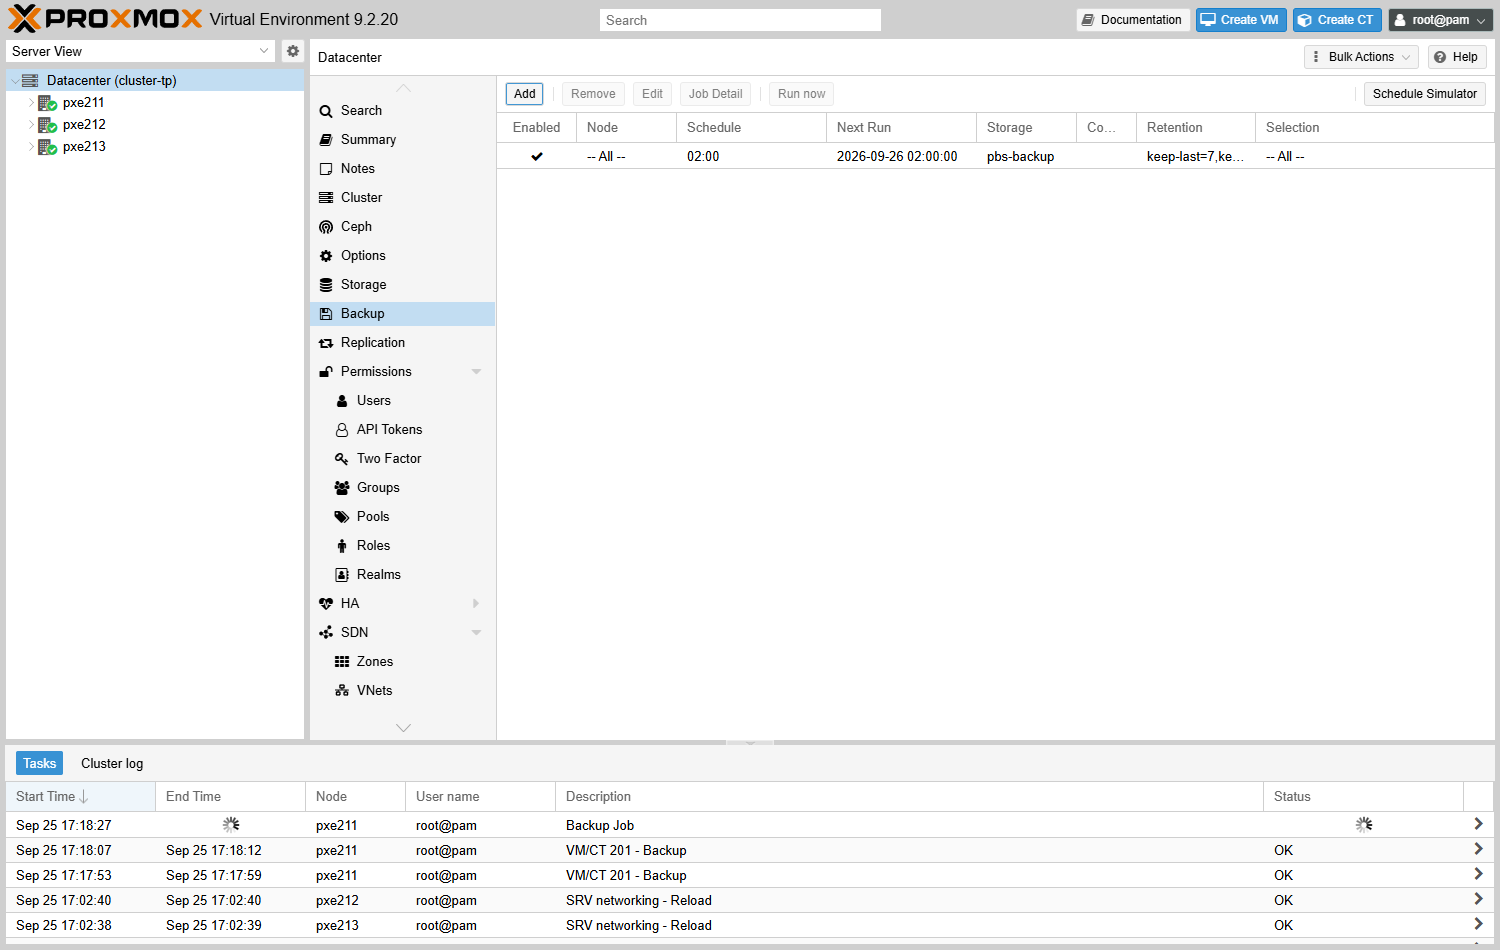The width and height of the screenshot is (1500, 950).
Task: Open the Summary menu item
Action: click(402, 140)
